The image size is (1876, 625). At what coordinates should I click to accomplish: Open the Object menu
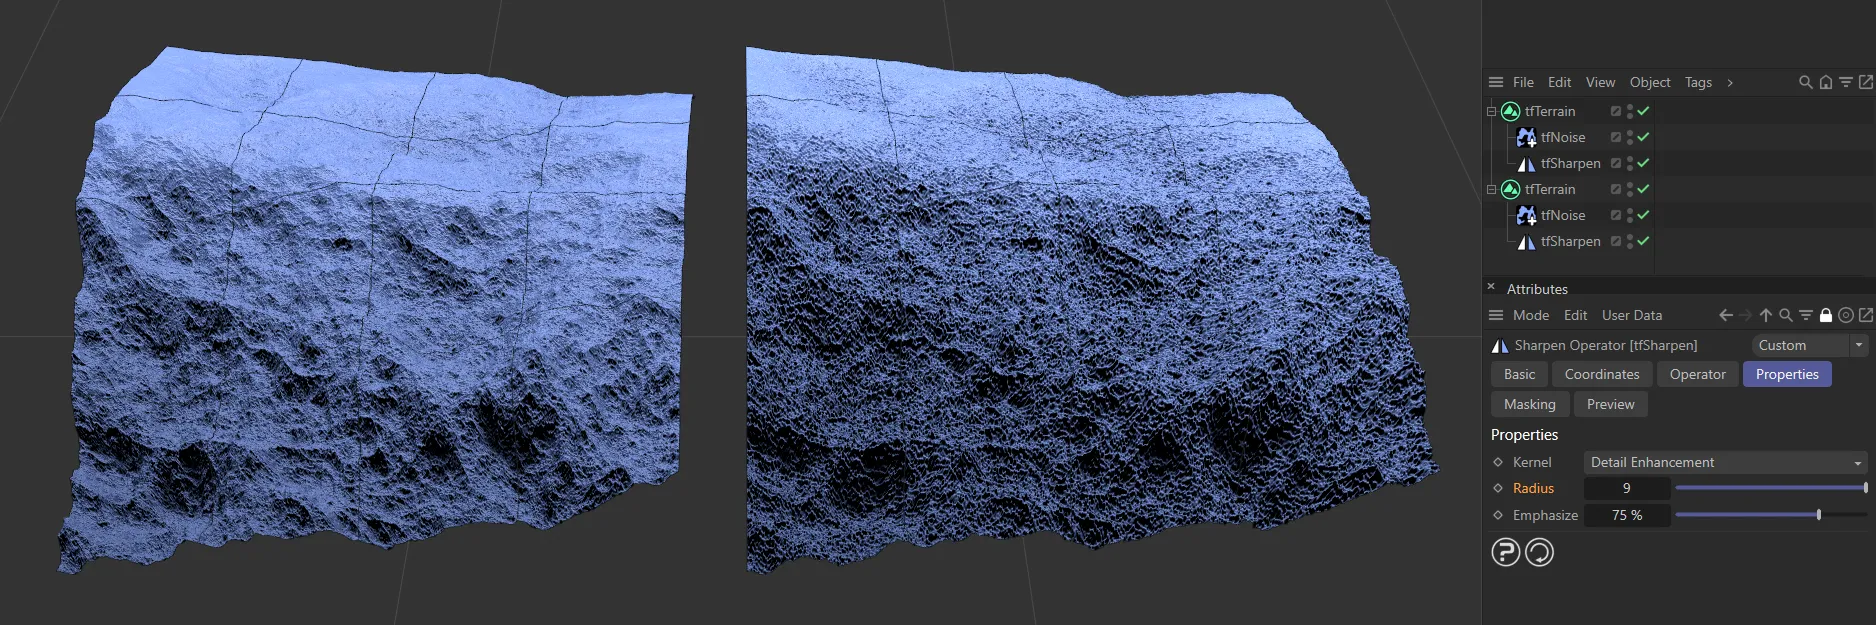click(1650, 82)
